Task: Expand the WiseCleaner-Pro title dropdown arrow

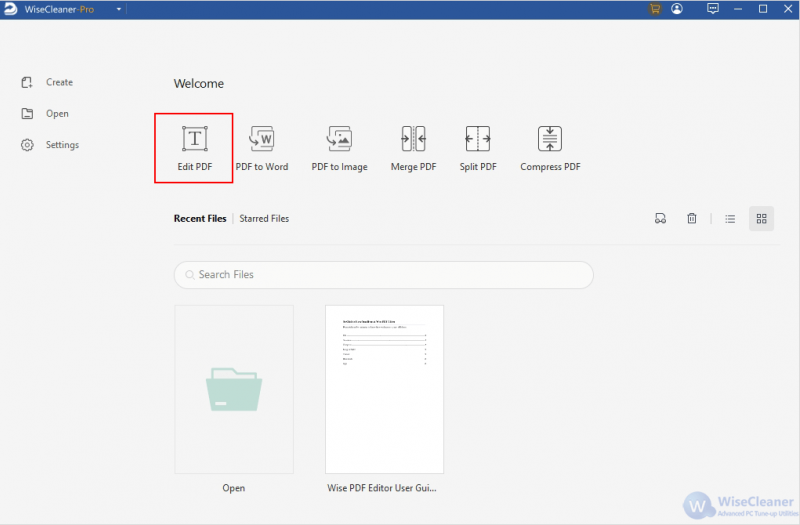Action: (118, 9)
